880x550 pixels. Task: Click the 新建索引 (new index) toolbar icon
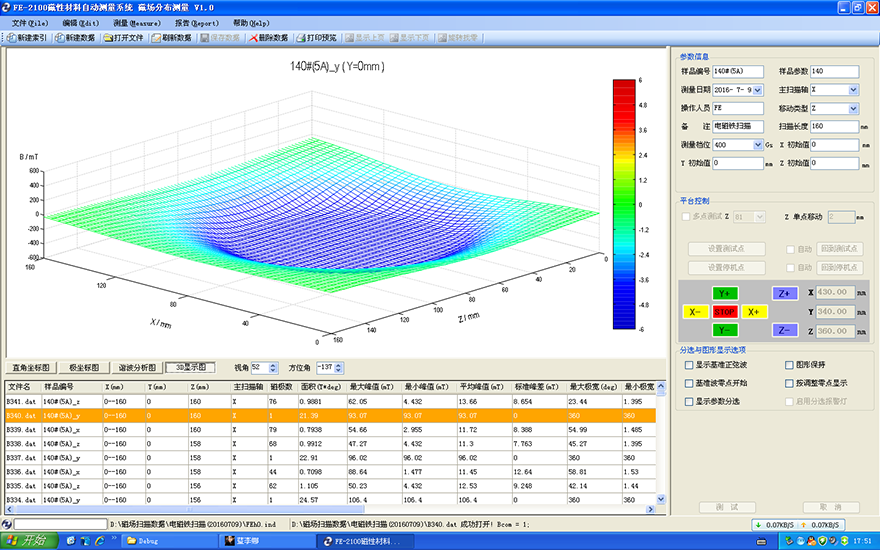pos(12,38)
